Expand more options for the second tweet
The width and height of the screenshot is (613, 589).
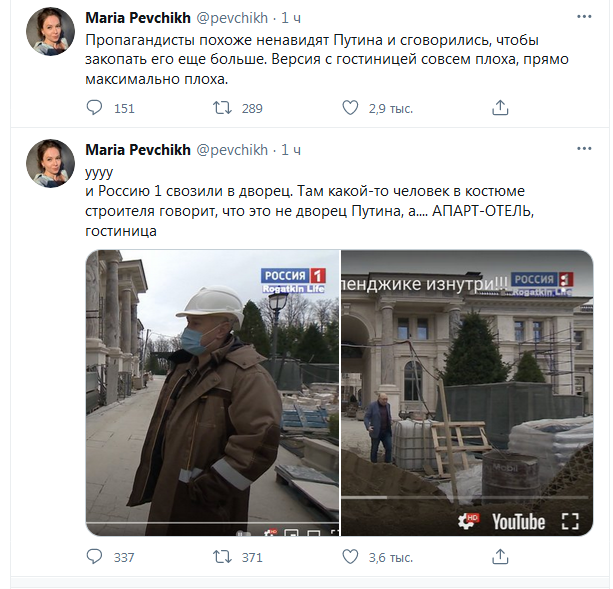[x=584, y=149]
